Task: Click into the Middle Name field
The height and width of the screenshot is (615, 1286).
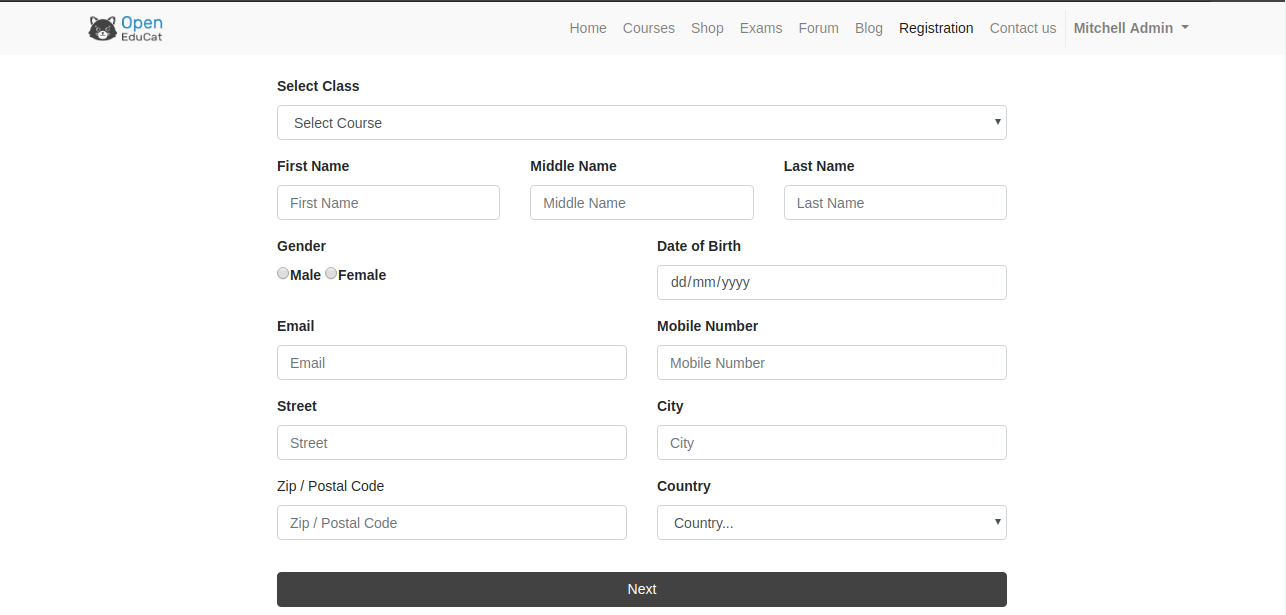Action: [641, 202]
